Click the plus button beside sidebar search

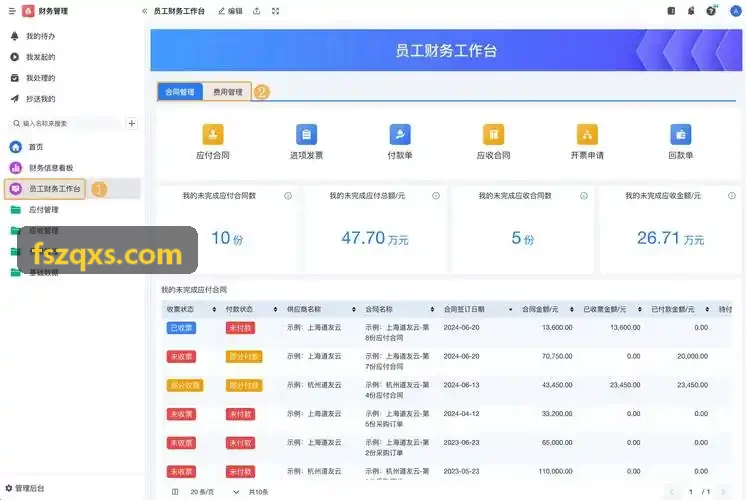click(132, 124)
